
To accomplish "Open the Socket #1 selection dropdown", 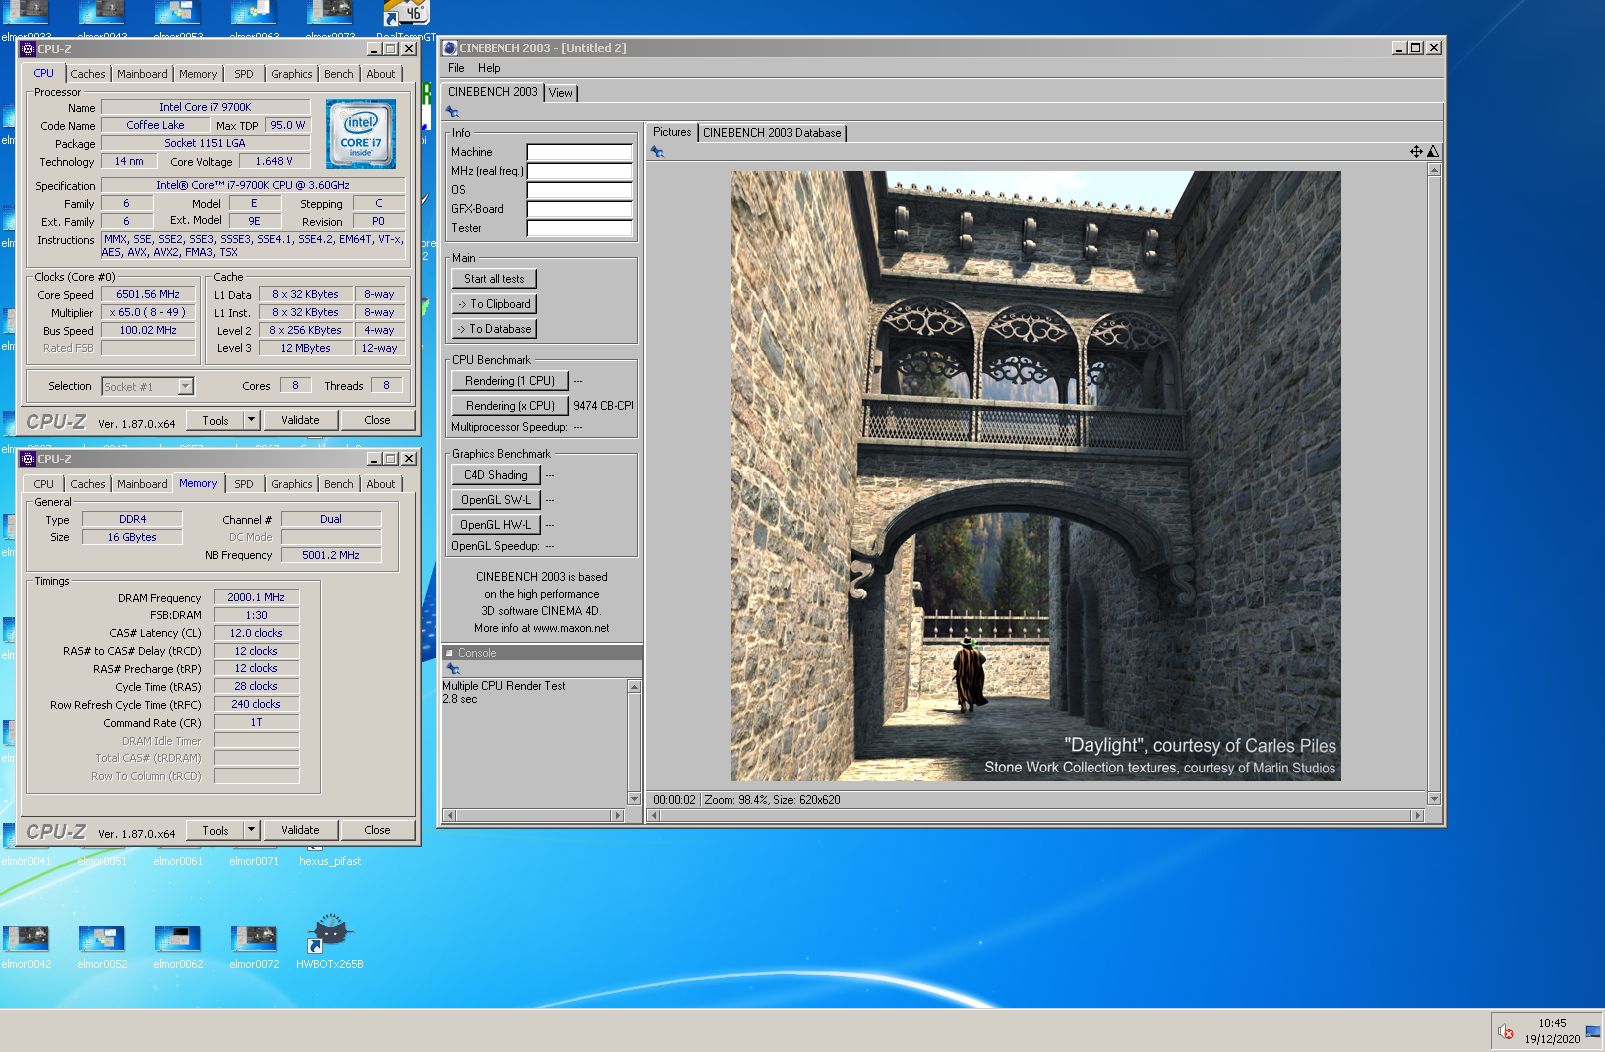I will pyautogui.click(x=185, y=387).
